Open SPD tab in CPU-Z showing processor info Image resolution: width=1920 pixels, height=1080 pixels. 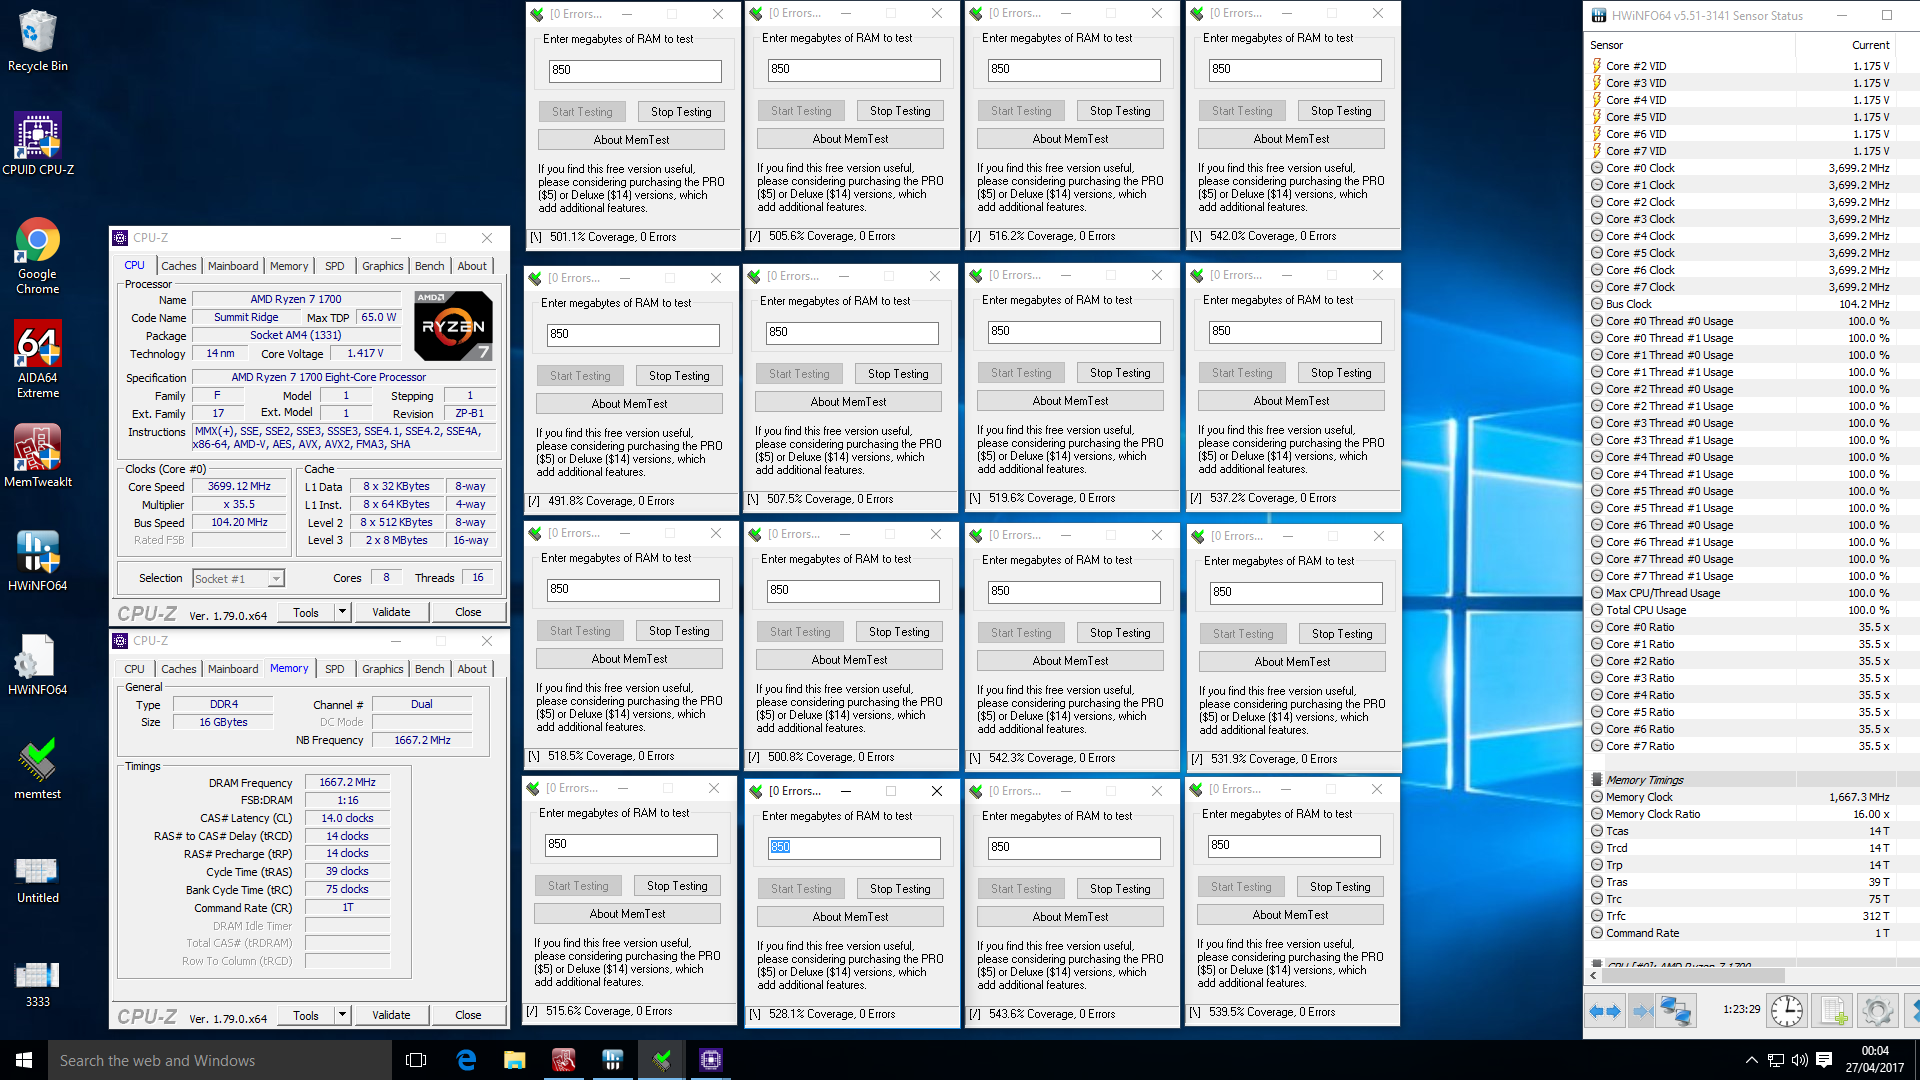pos(335,266)
